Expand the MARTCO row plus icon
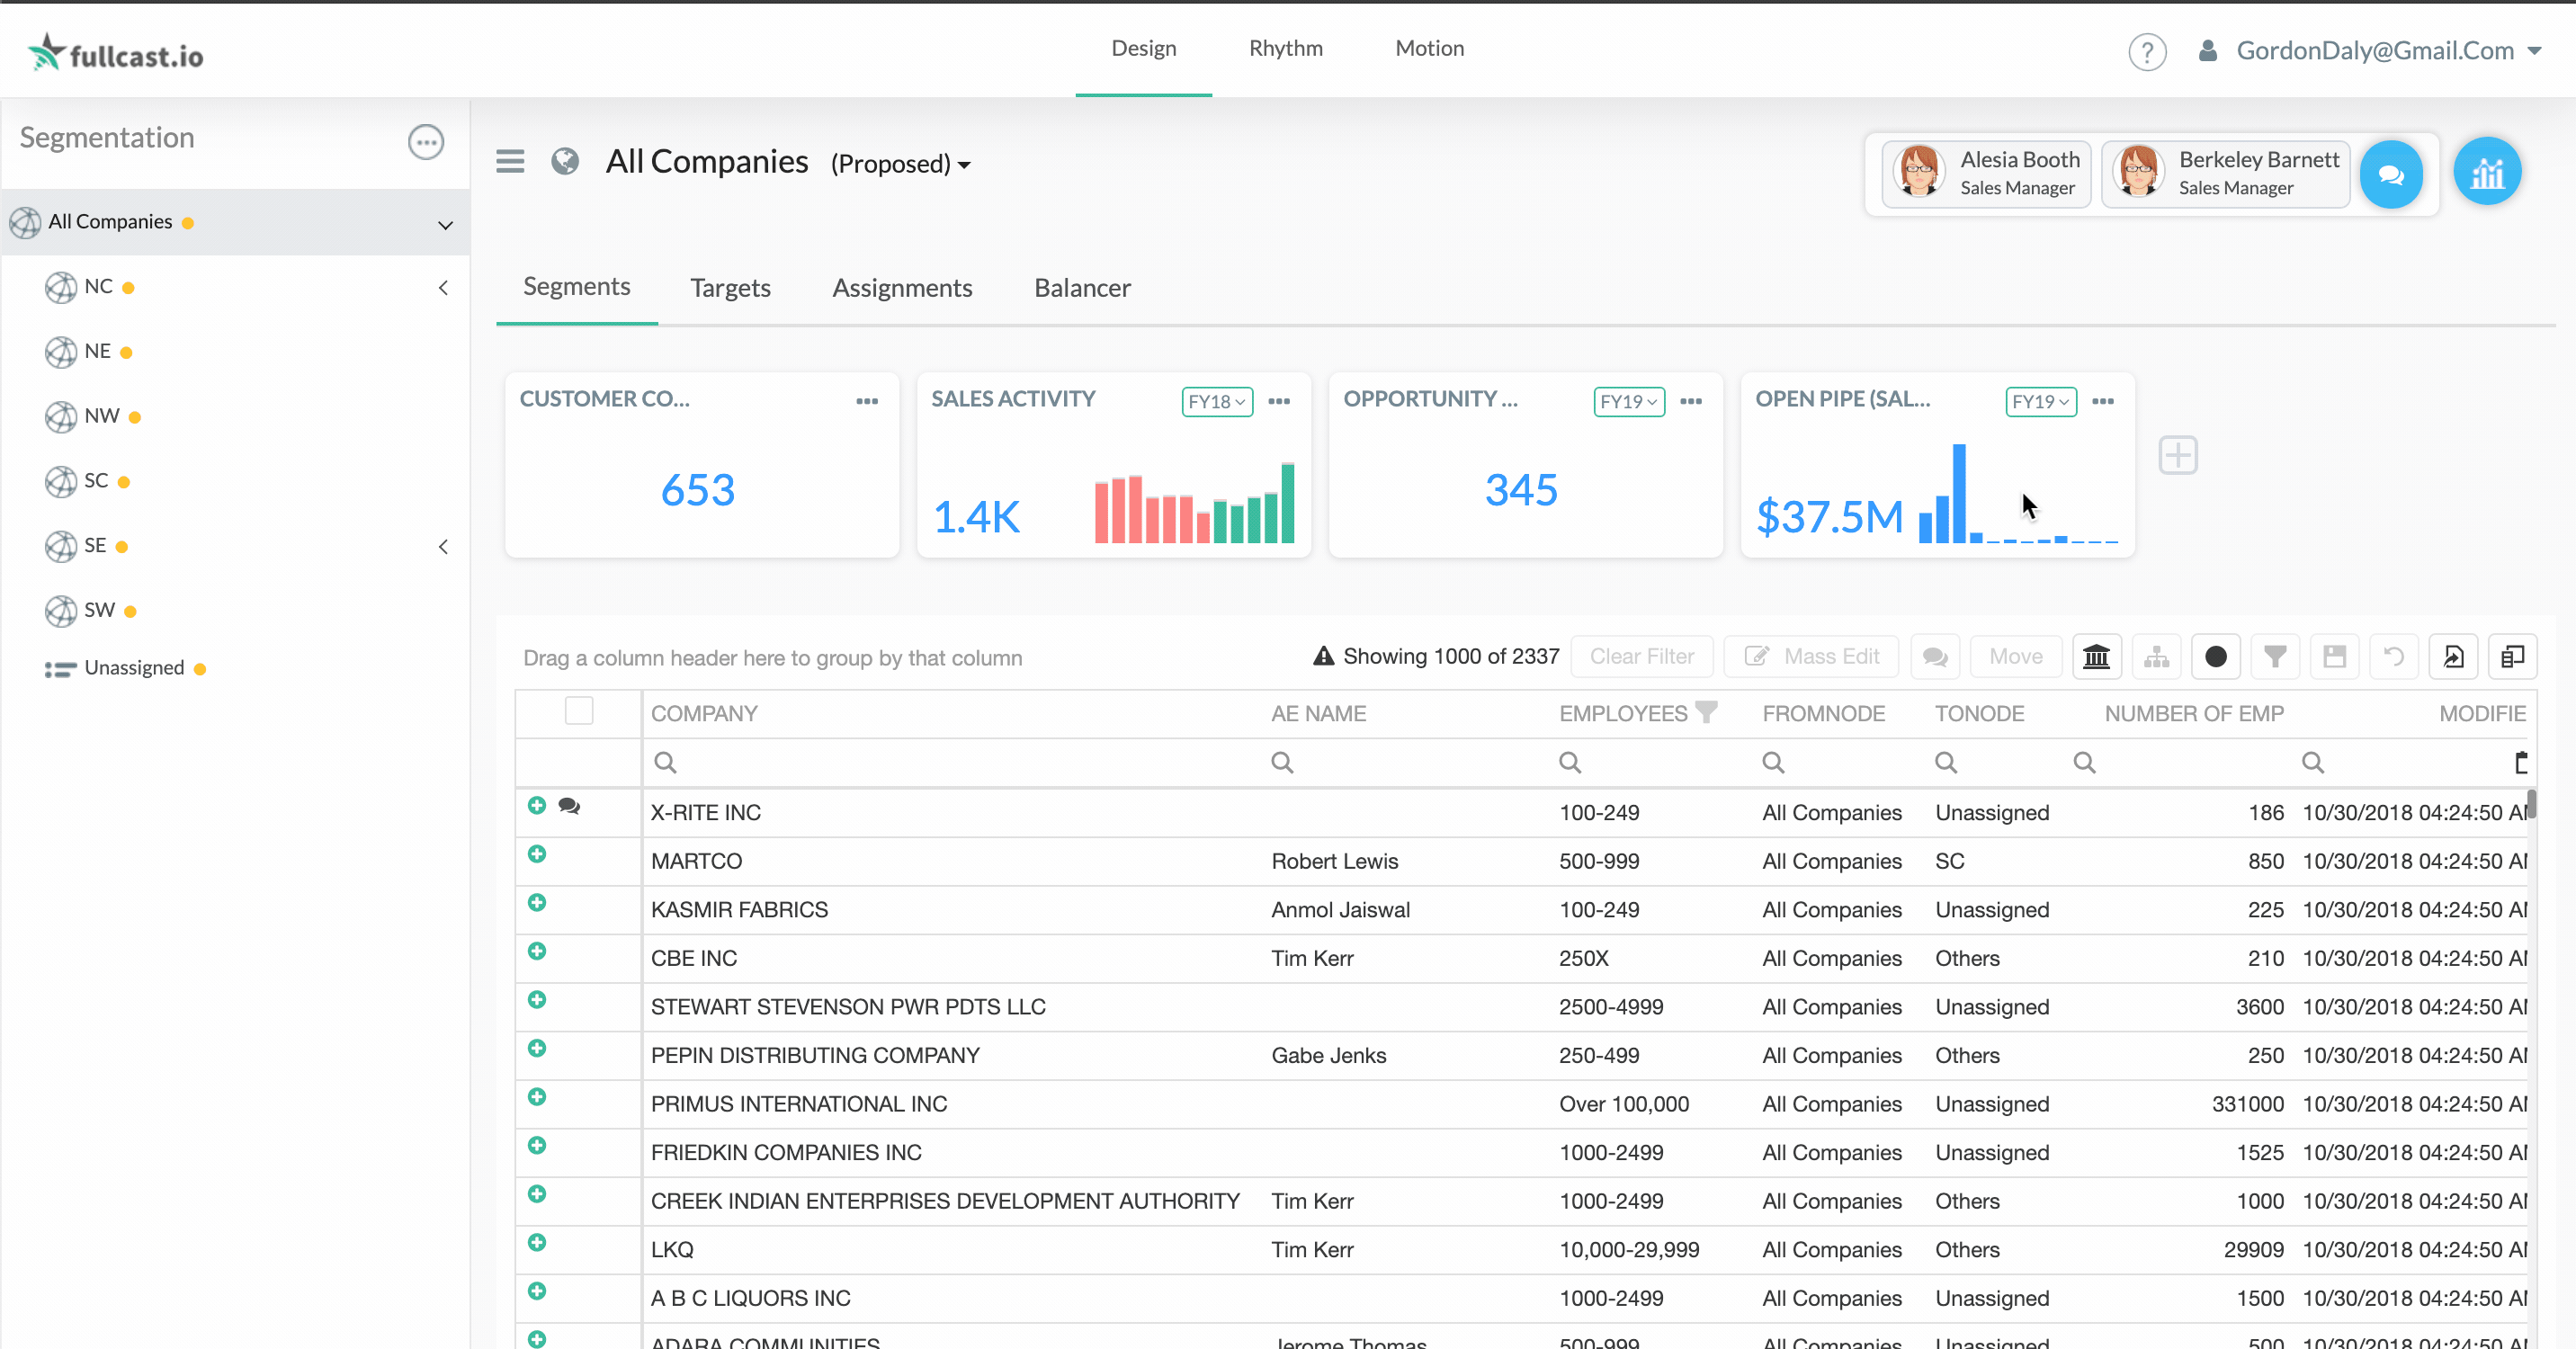The image size is (2576, 1349). (537, 854)
